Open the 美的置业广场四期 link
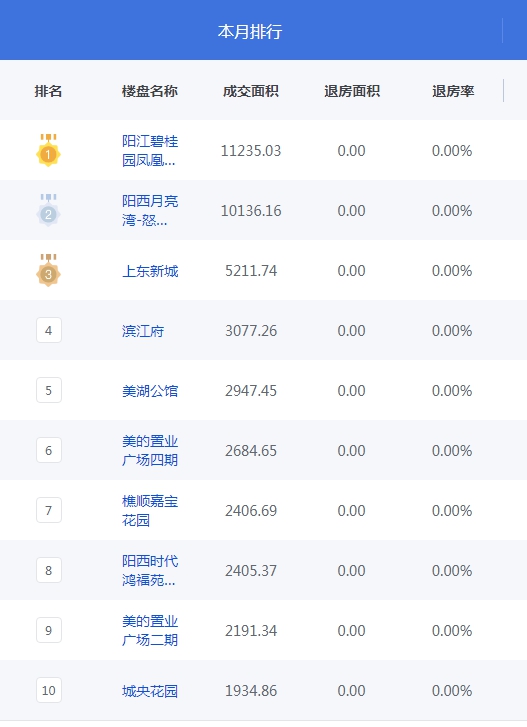The image size is (527, 727). pos(150,450)
